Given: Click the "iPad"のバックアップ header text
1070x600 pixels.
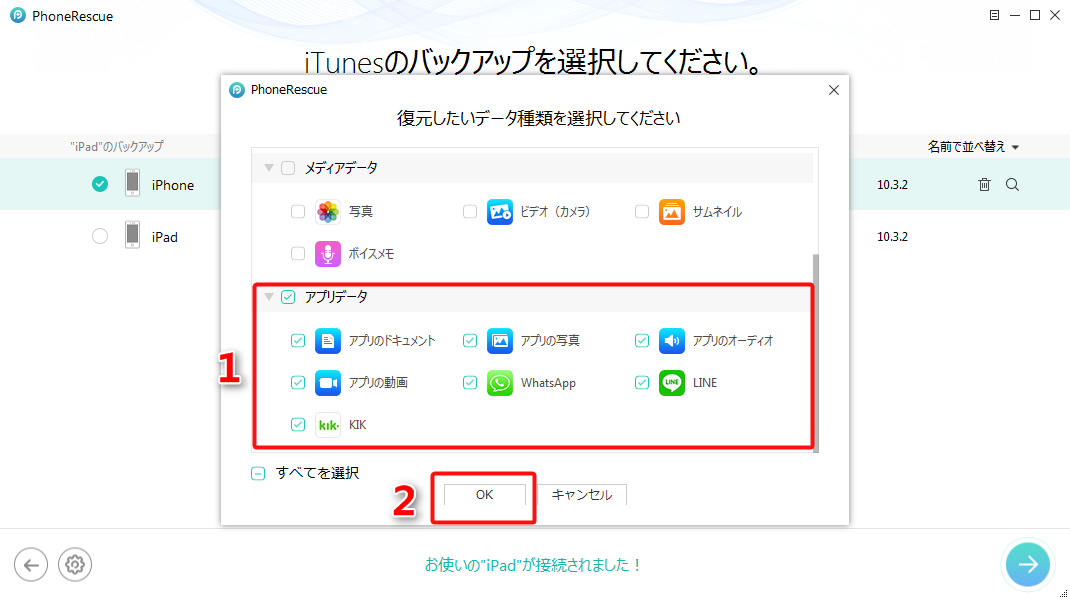Looking at the screenshot, I should coord(117,146).
